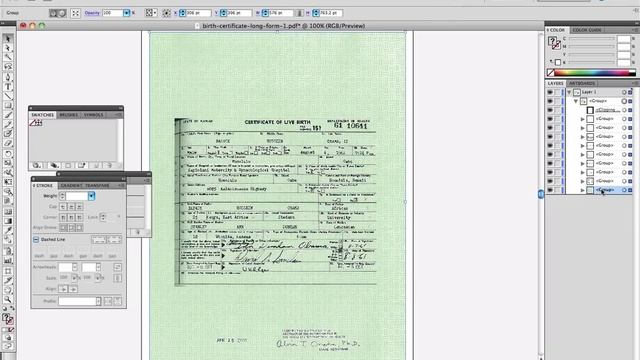640x360 pixels.
Task: Toggle visibility of the highlighted bottom Group
Action: point(550,190)
